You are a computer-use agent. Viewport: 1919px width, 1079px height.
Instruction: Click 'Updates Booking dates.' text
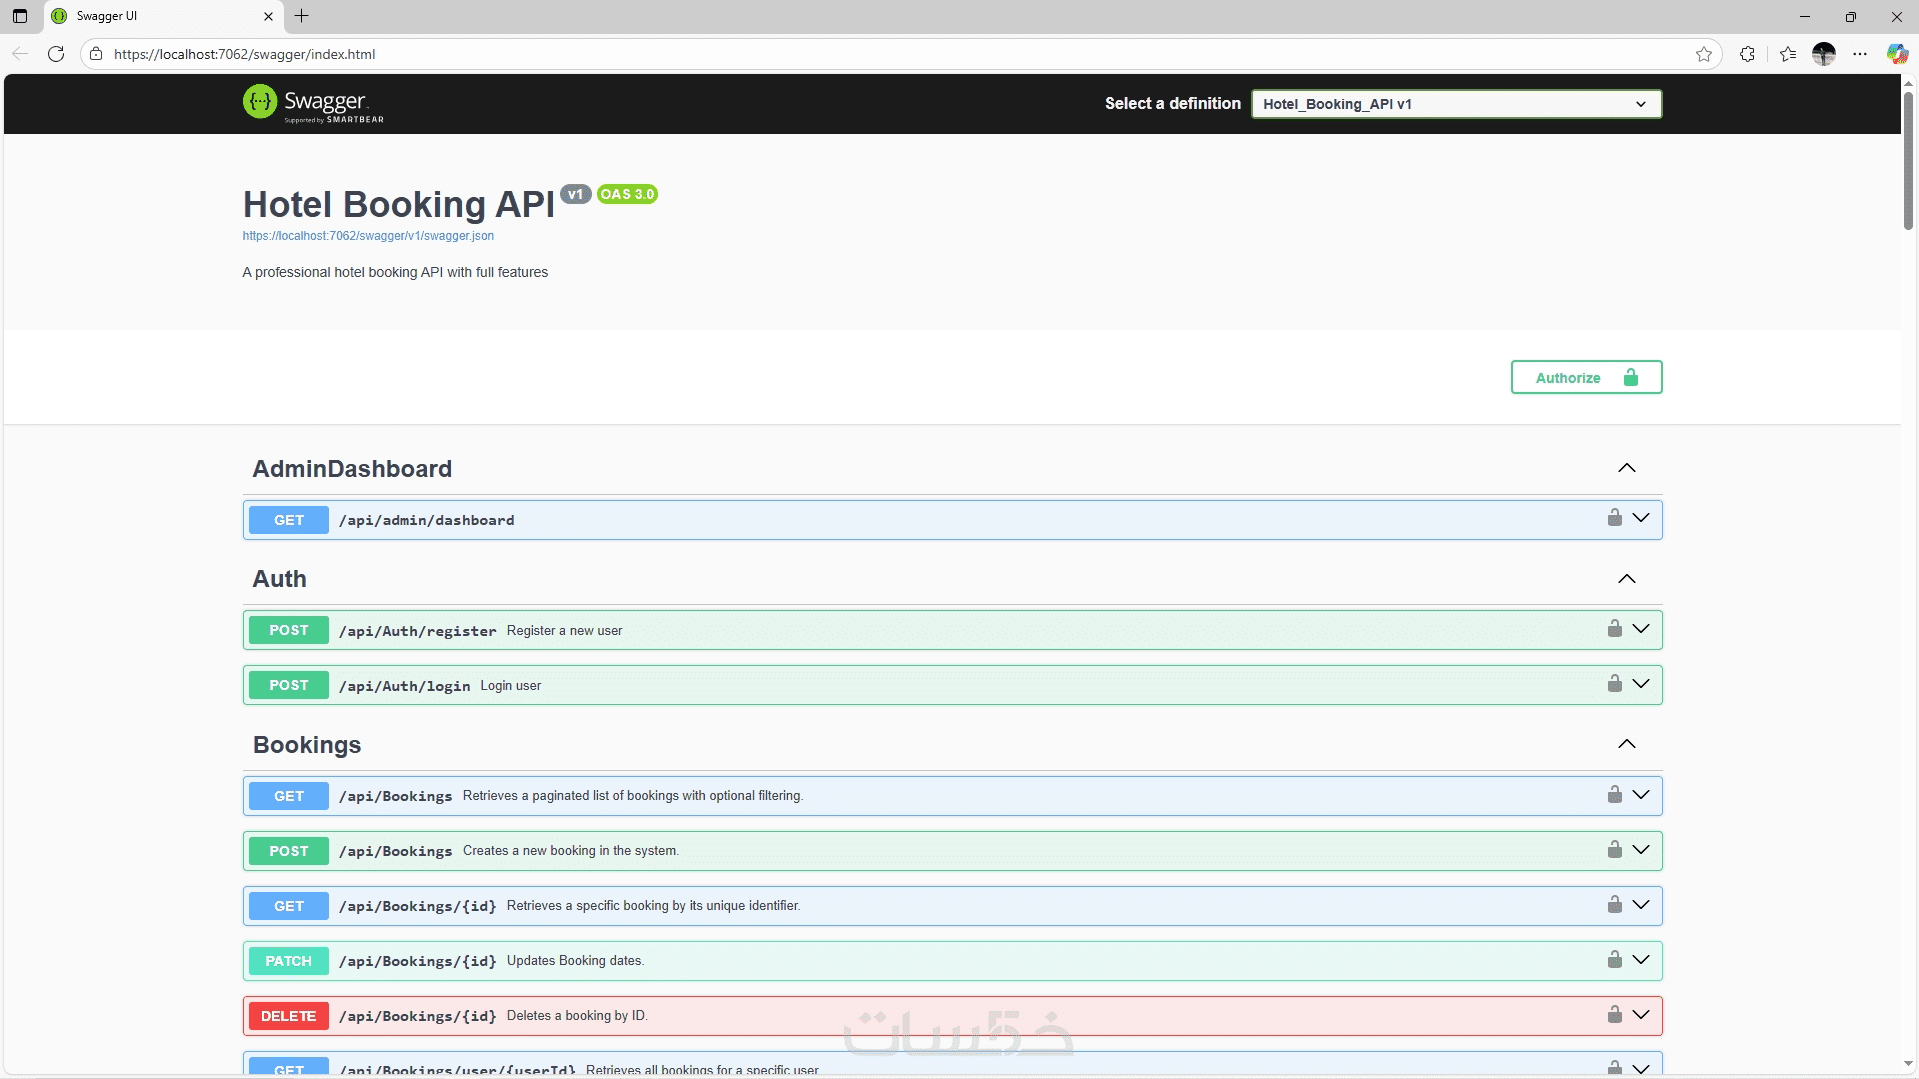pyautogui.click(x=575, y=961)
